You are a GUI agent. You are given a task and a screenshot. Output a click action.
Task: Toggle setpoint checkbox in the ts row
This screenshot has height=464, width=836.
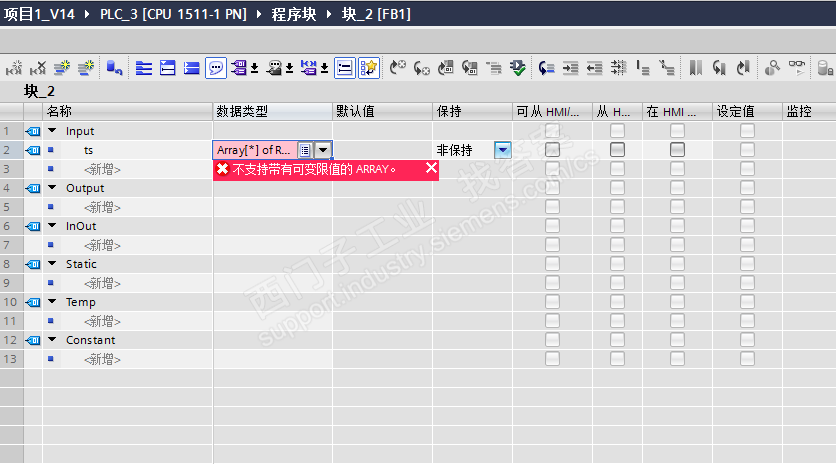tap(747, 150)
